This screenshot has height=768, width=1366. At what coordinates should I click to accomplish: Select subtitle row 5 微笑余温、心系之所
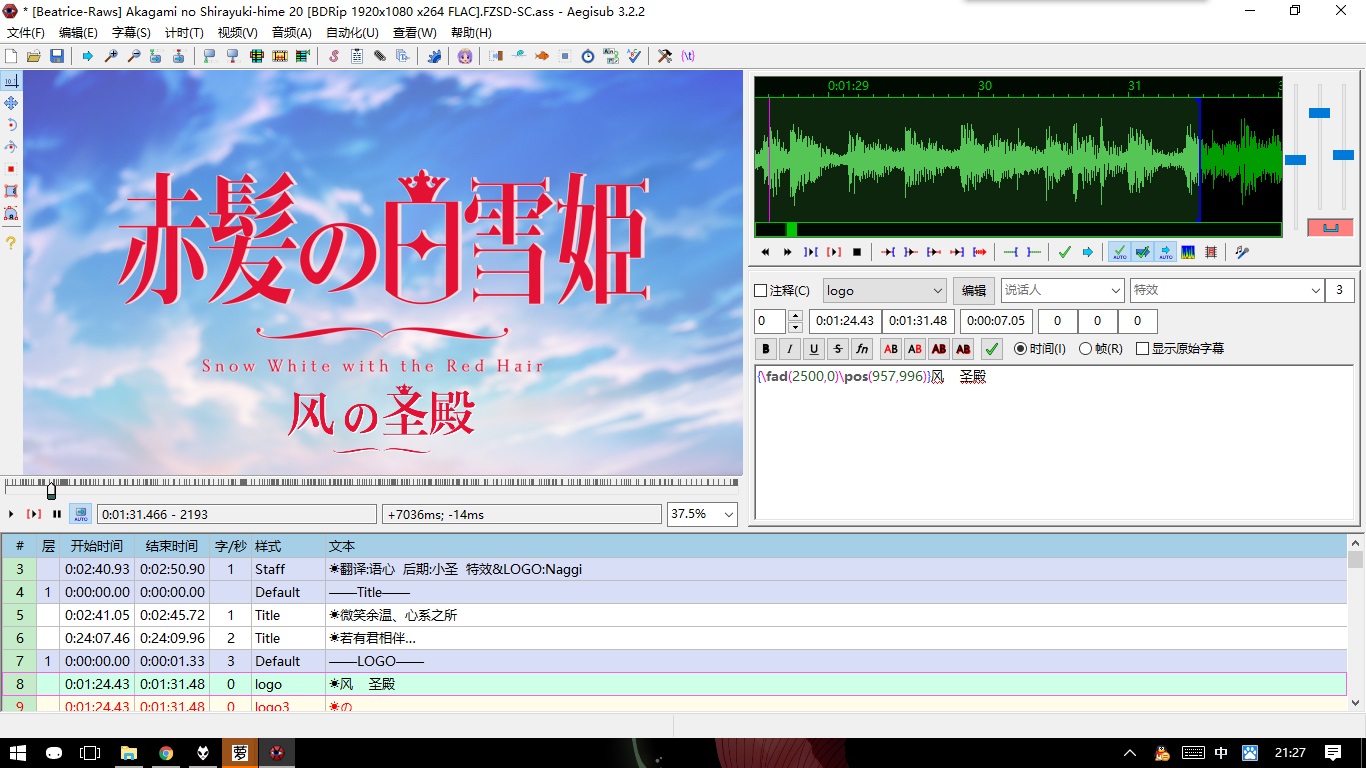674,615
